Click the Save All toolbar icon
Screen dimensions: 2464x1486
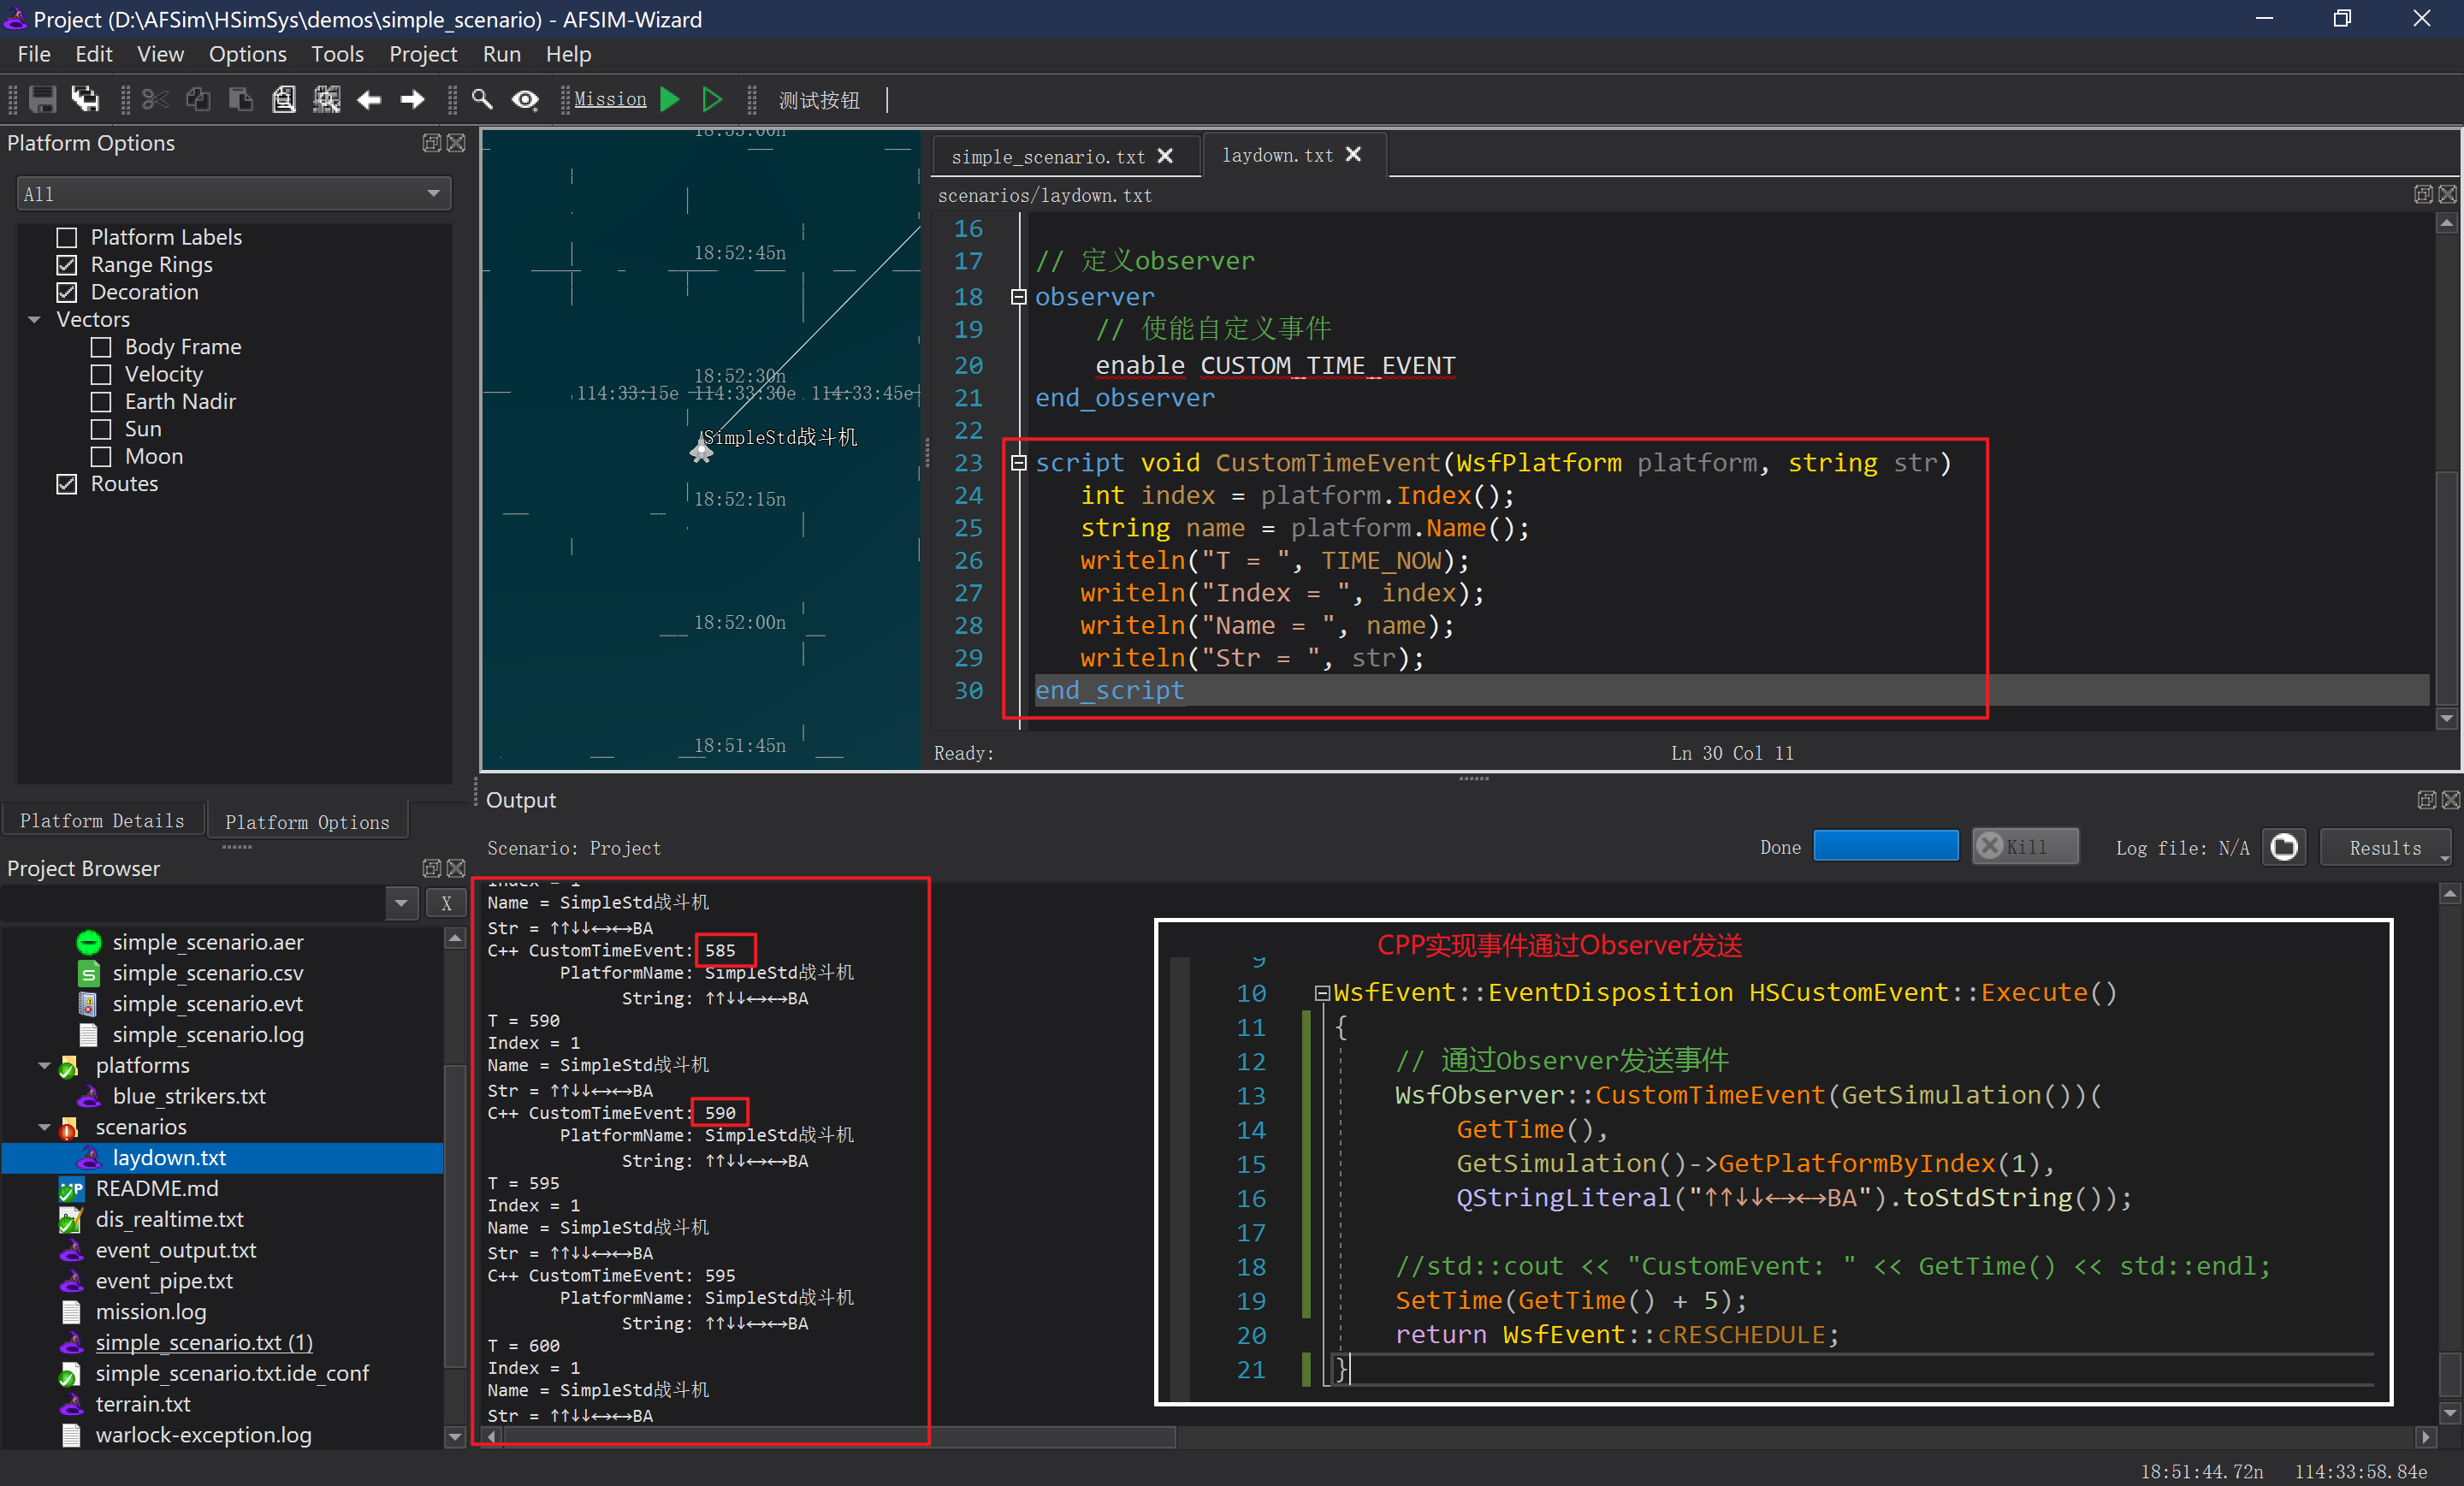pos(85,99)
